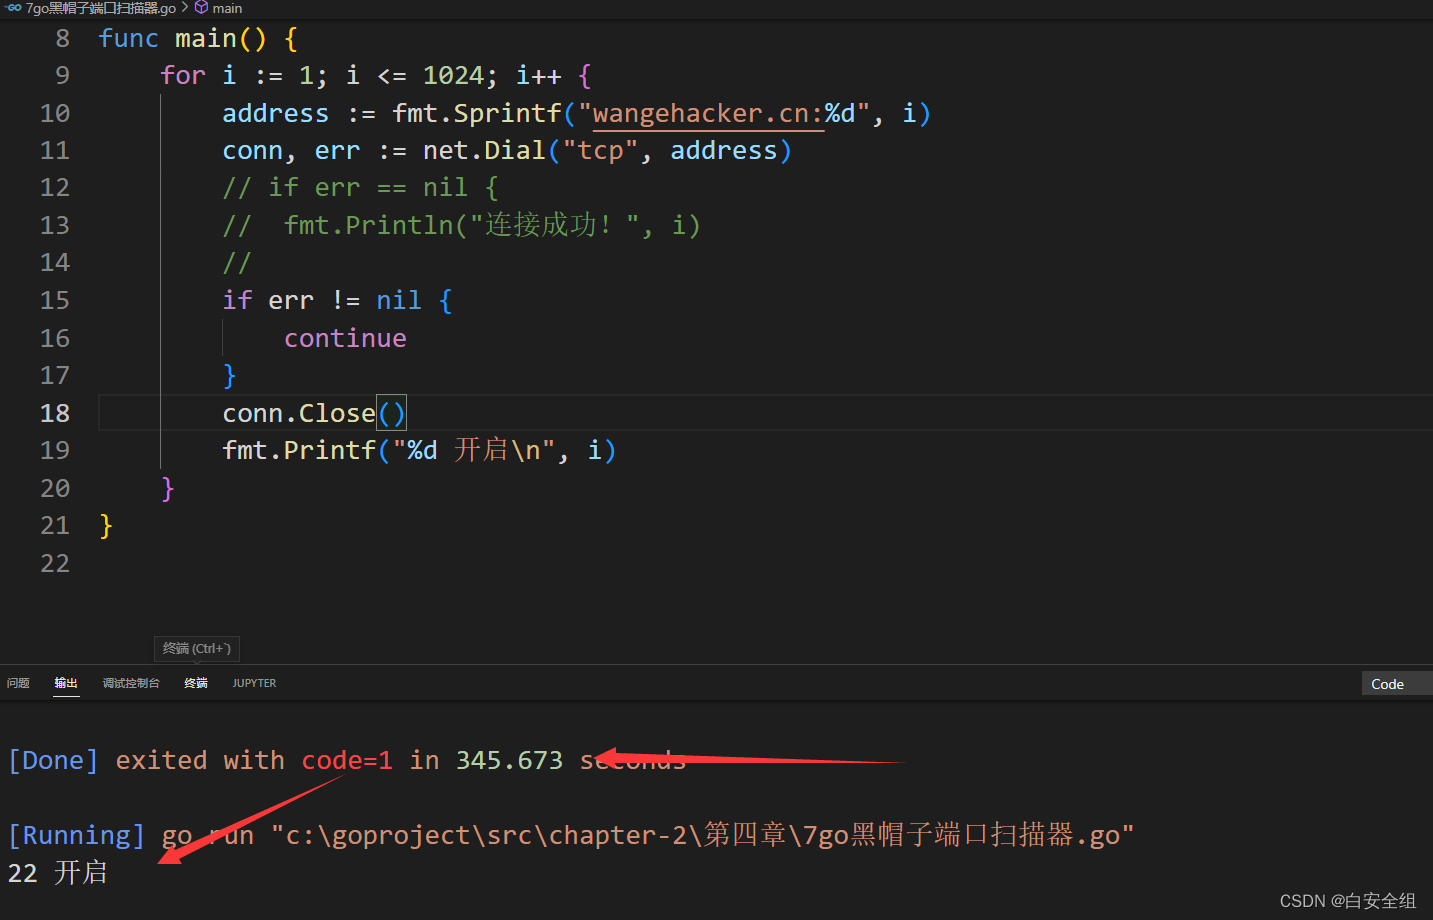Switch to the 输出 output tab
Viewport: 1433px width, 920px height.
point(66,683)
